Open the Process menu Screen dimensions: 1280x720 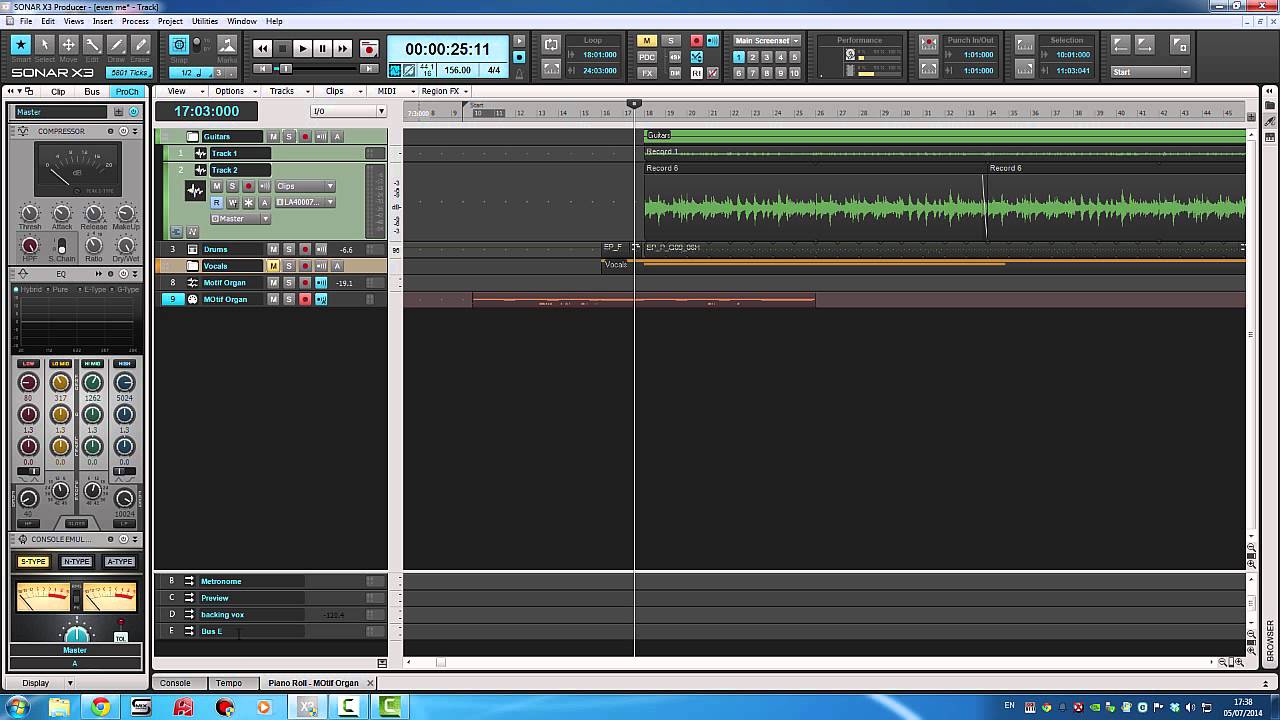click(135, 21)
